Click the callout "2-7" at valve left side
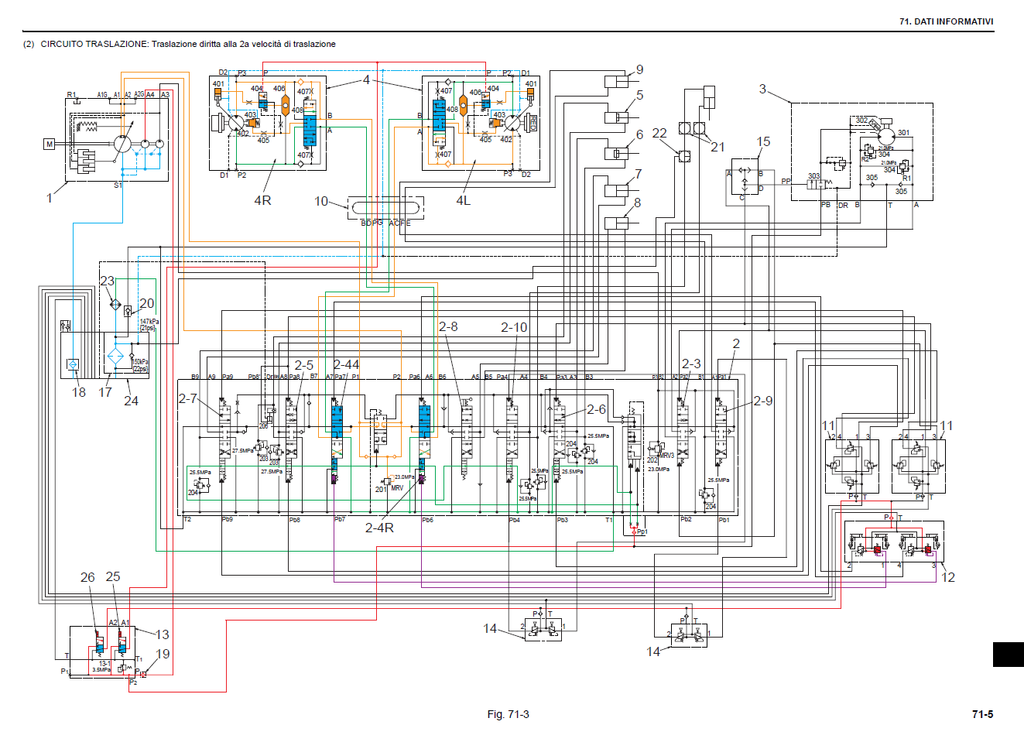1024x741 pixels. [188, 398]
